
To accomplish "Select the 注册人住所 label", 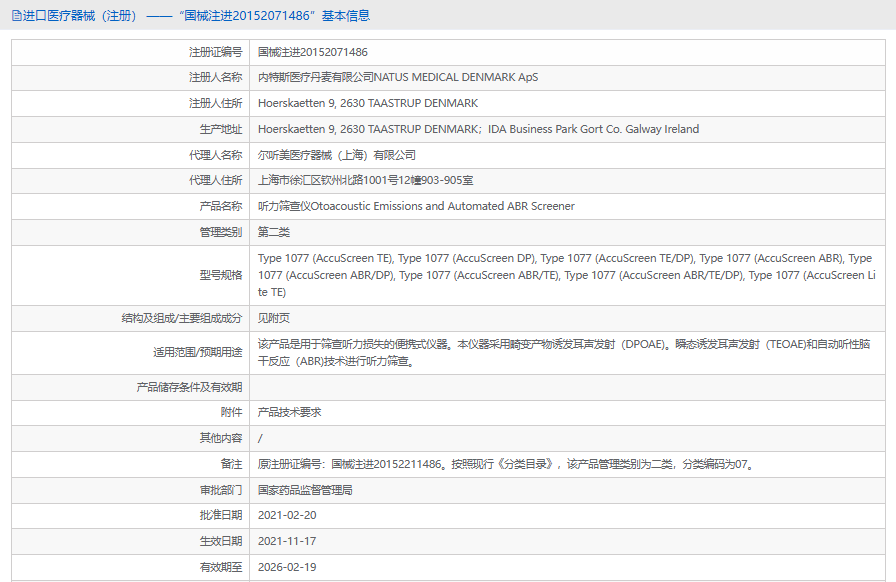I will 215,103.
